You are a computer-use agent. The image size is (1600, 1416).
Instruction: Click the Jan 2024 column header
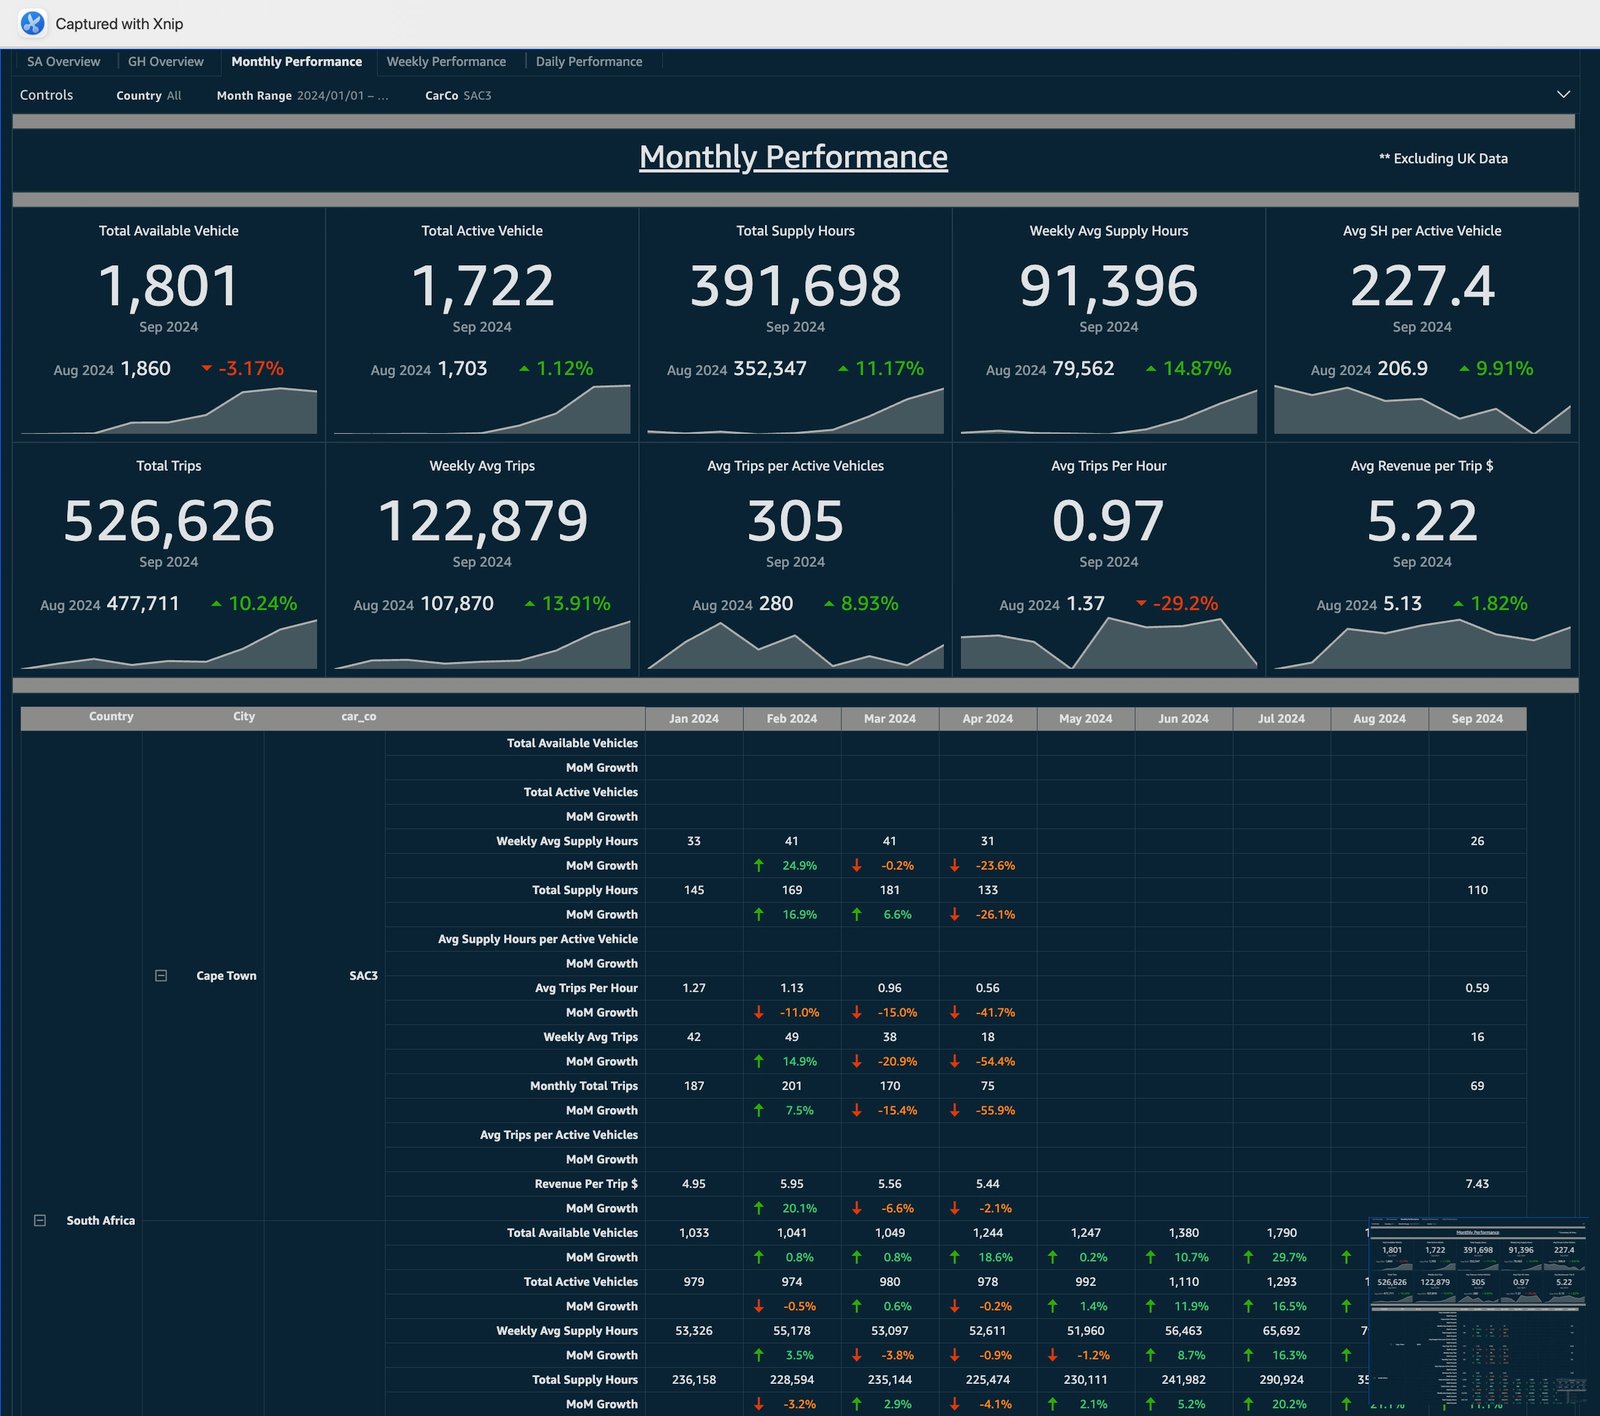click(694, 719)
